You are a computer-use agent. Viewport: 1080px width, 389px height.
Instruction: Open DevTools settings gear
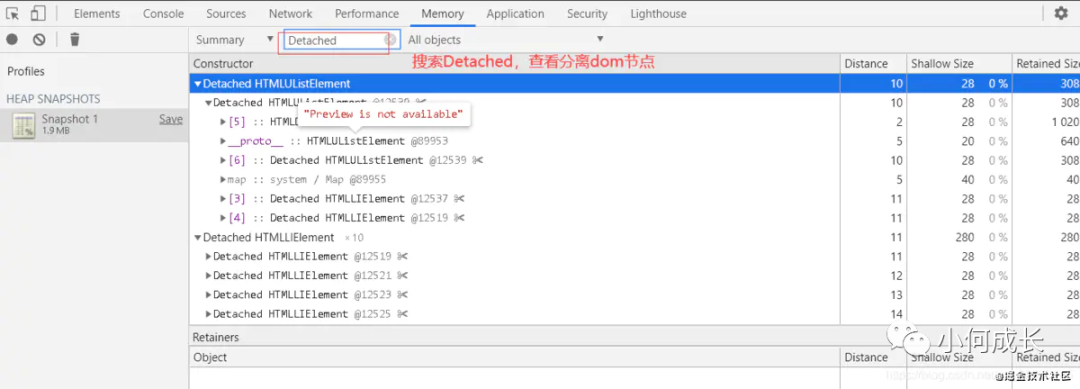(x=1061, y=13)
